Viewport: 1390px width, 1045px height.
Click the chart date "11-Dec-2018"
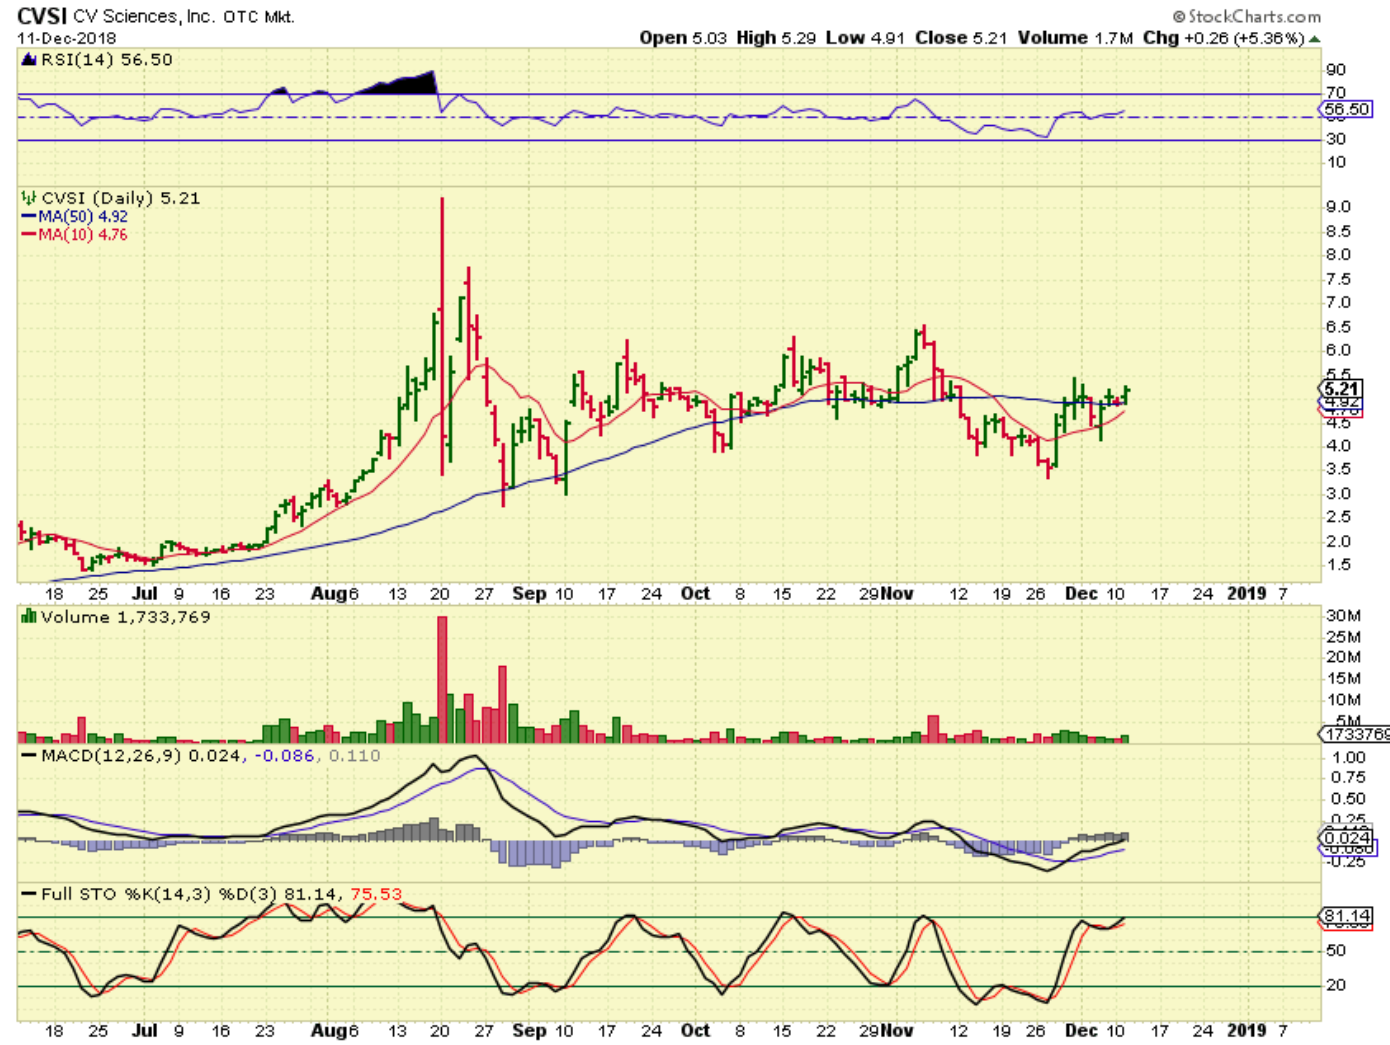(x=66, y=38)
